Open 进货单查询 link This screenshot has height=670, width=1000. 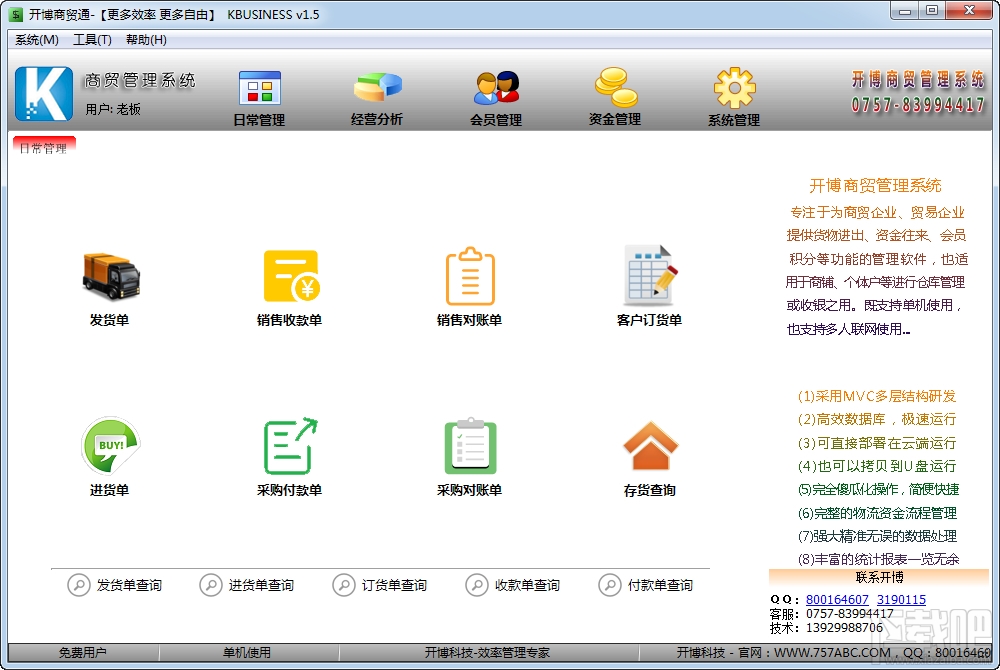pos(261,585)
